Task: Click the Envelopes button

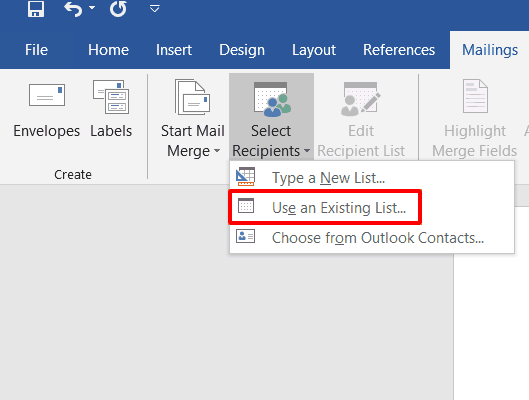Action: coord(47,110)
